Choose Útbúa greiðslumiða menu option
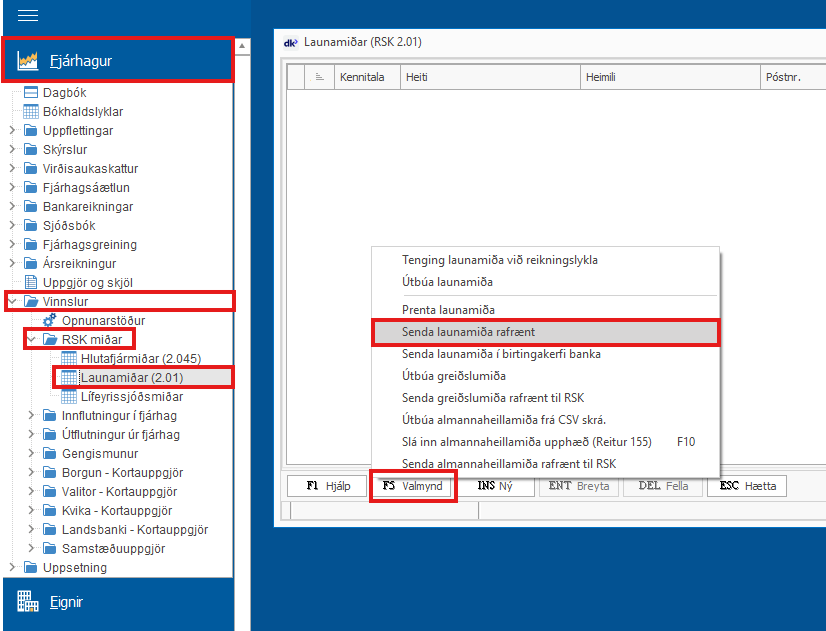 (453, 376)
